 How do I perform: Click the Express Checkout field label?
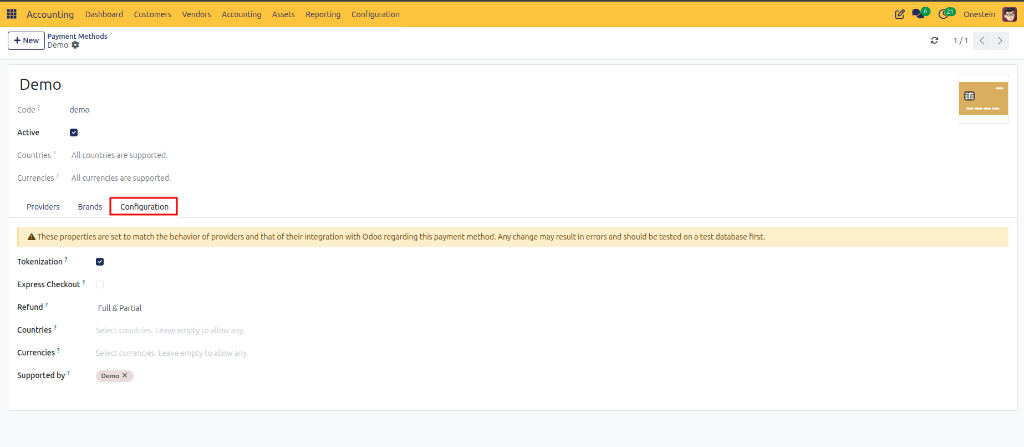tap(48, 284)
